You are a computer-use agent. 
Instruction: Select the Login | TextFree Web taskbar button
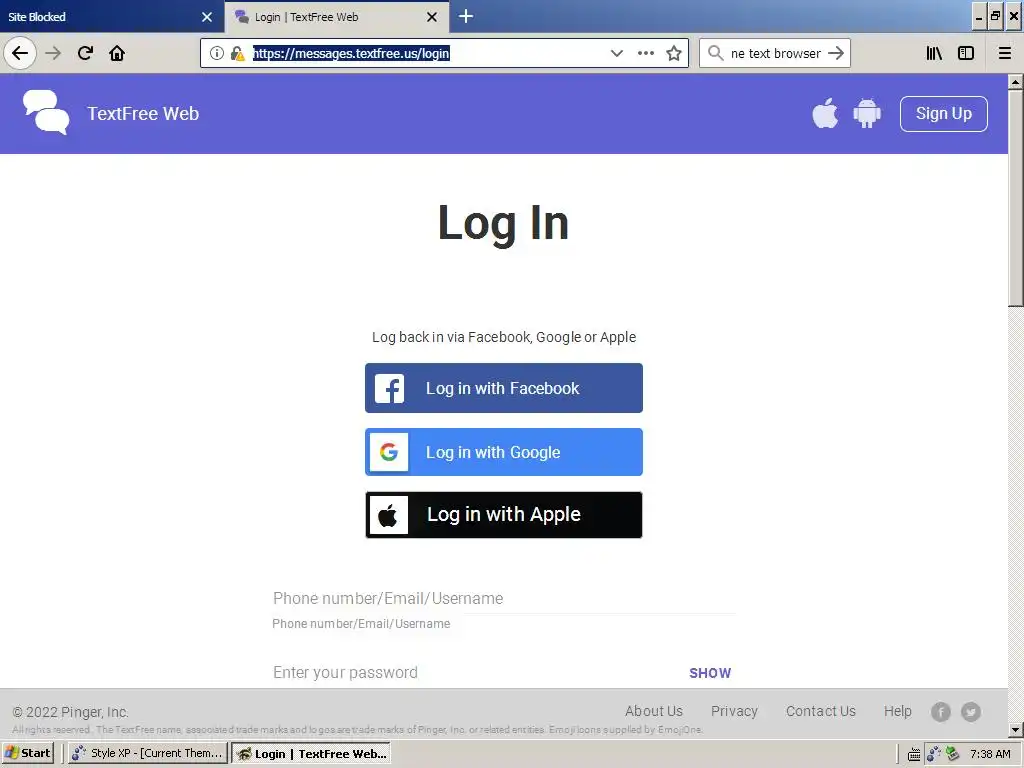[x=312, y=753]
